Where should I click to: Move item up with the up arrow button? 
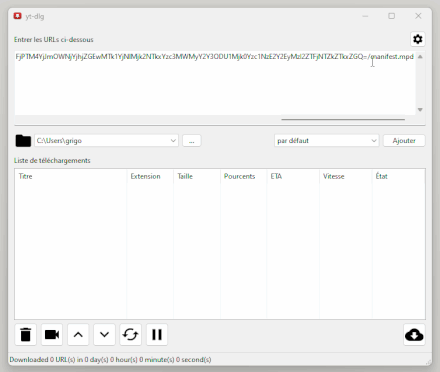point(78,334)
